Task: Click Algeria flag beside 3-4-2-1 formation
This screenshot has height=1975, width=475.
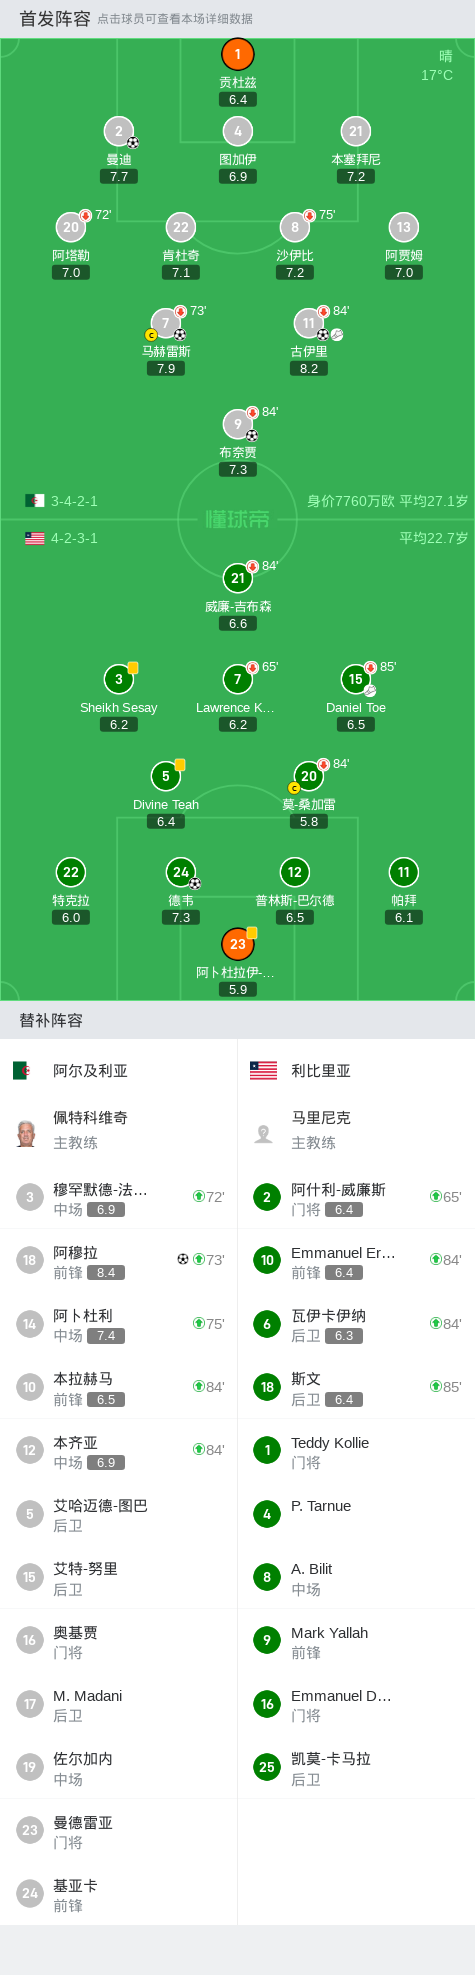Action: (35, 501)
